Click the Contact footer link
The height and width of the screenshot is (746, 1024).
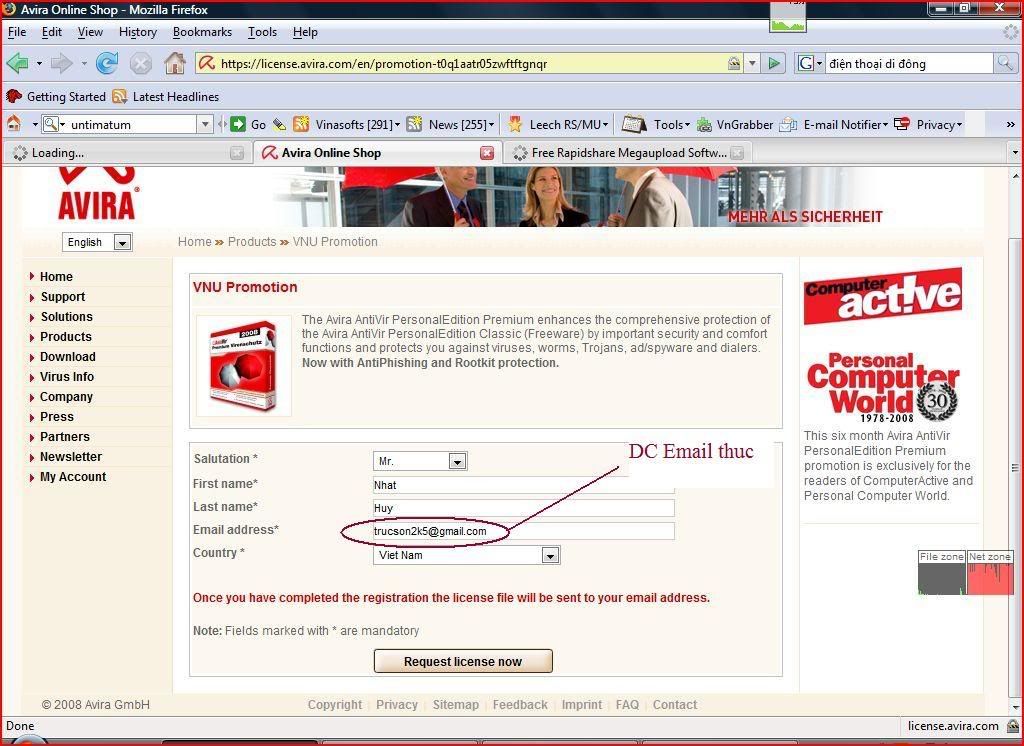coord(675,705)
